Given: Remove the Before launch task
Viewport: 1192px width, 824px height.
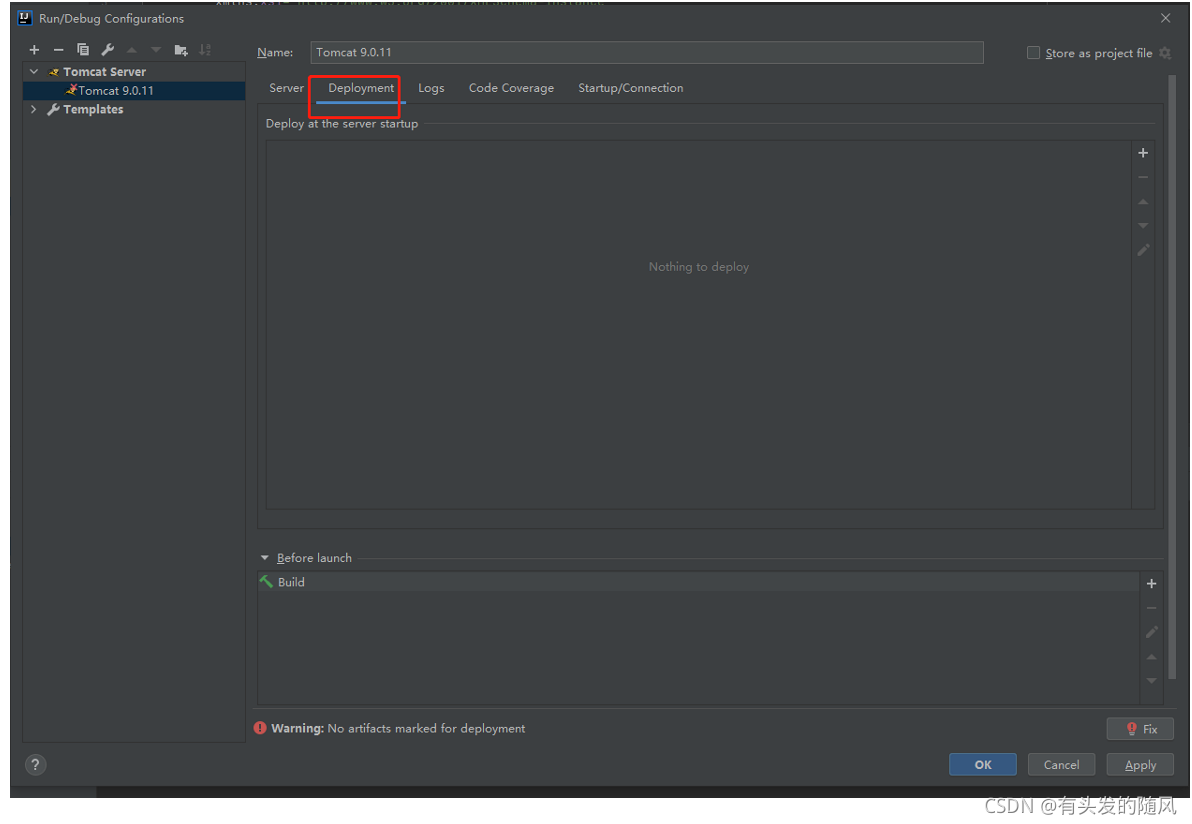Looking at the screenshot, I should tap(1151, 608).
